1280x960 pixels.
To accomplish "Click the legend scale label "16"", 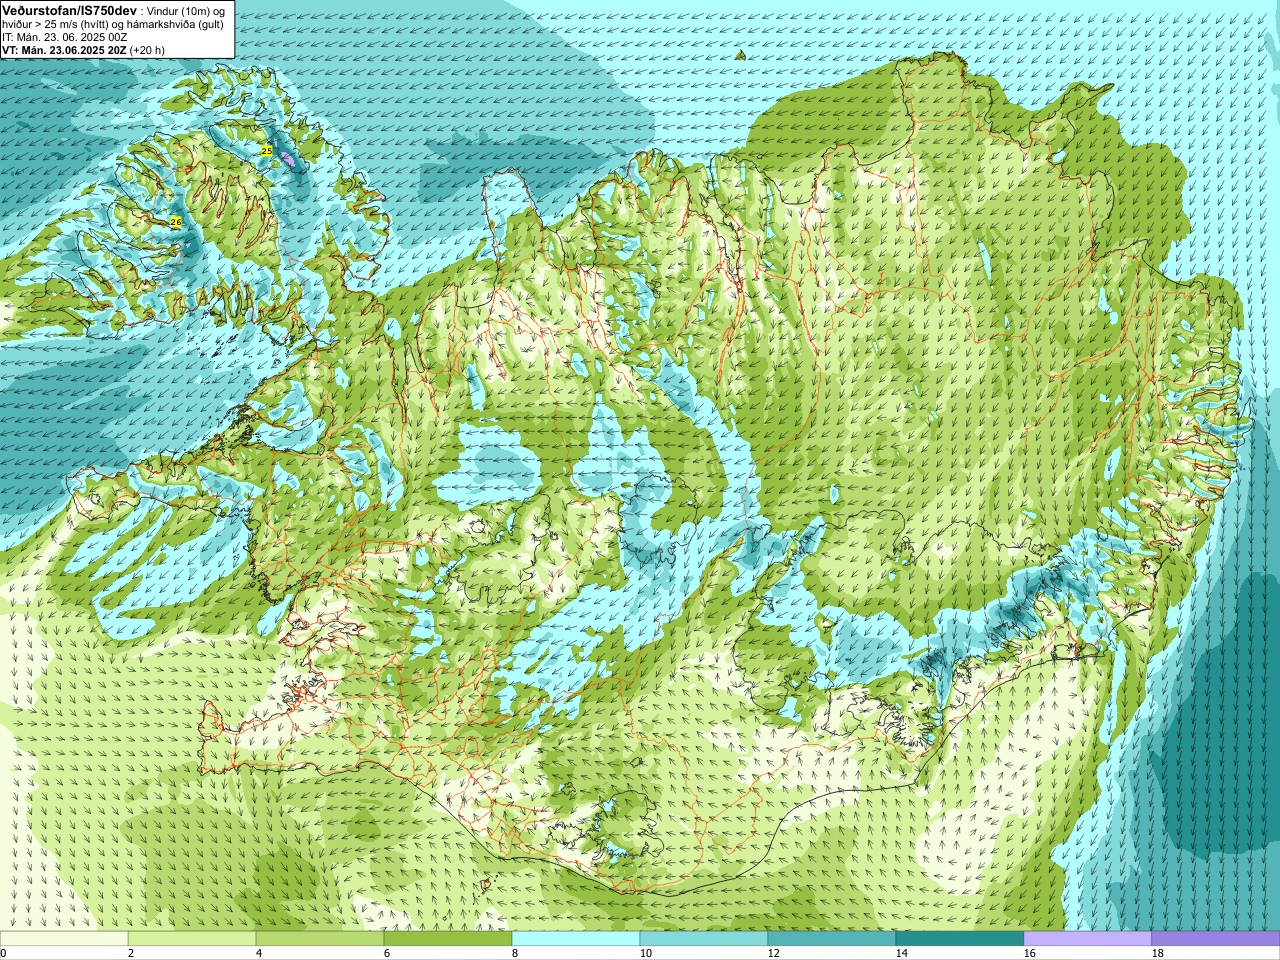I will 1029,953.
